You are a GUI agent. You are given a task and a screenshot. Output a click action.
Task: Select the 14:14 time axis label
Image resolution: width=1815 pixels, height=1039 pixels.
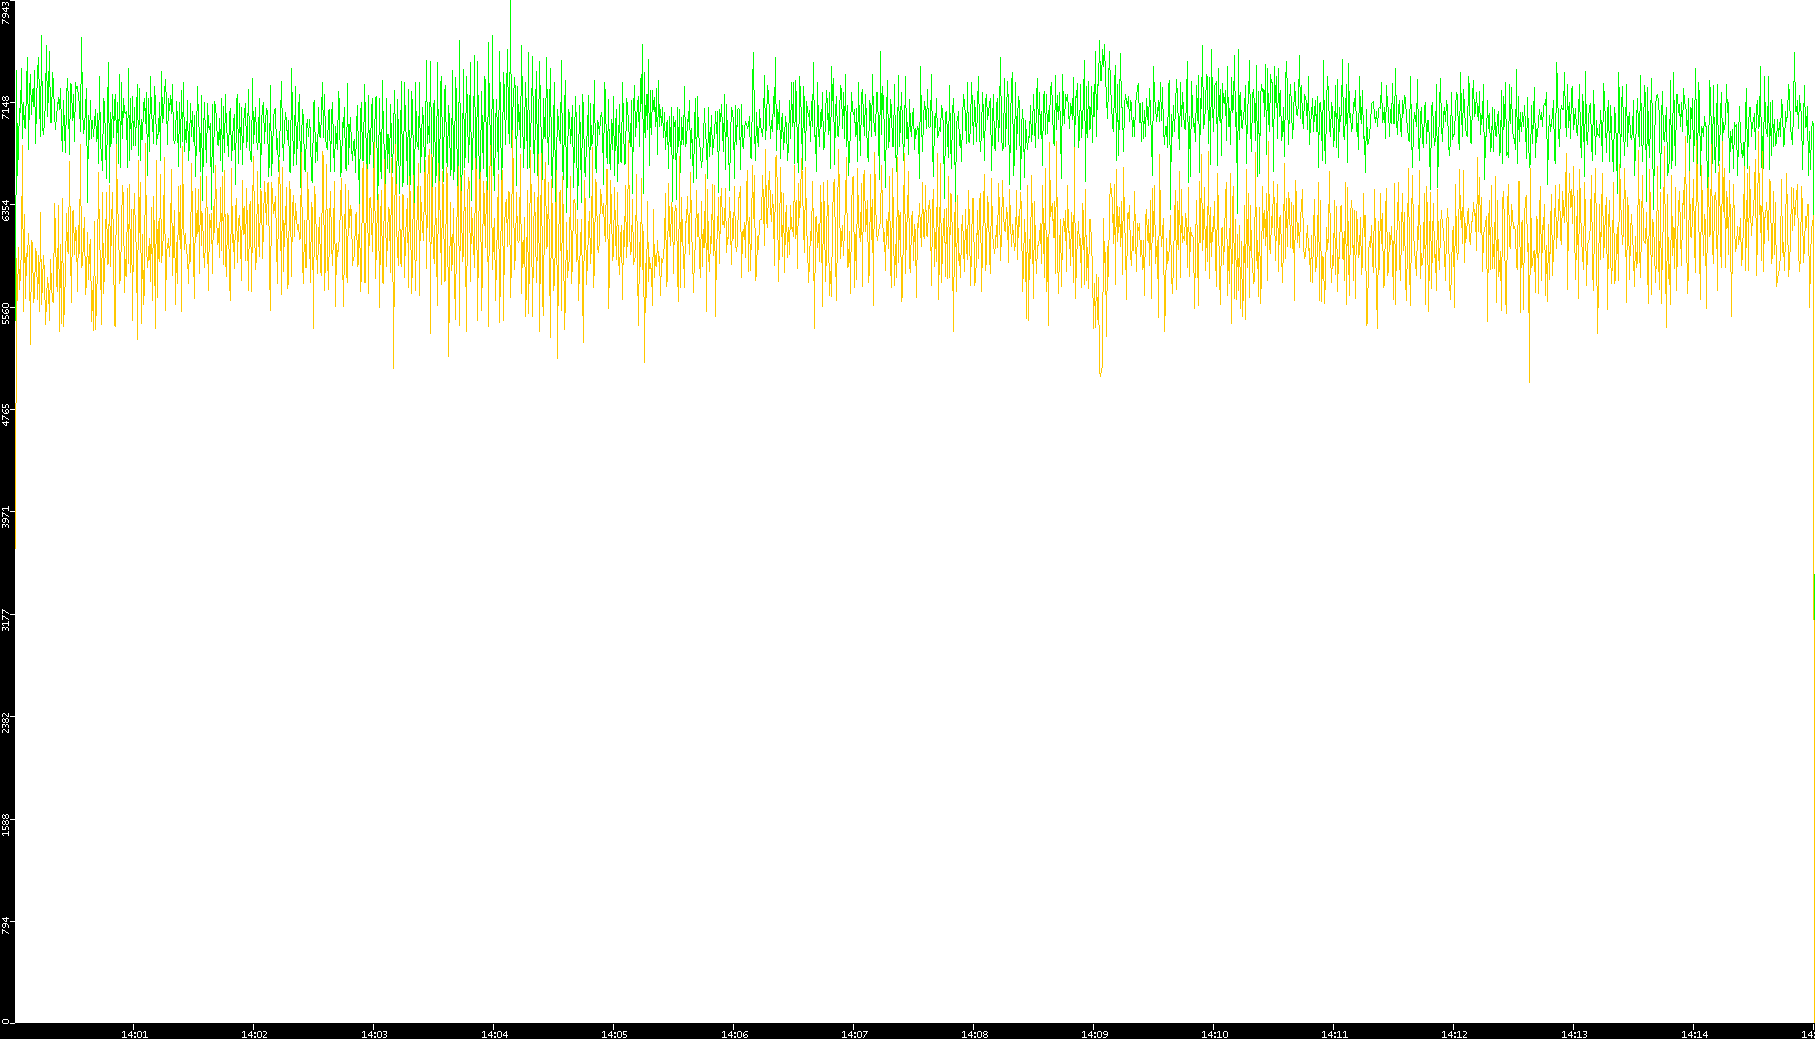coord(1694,1034)
